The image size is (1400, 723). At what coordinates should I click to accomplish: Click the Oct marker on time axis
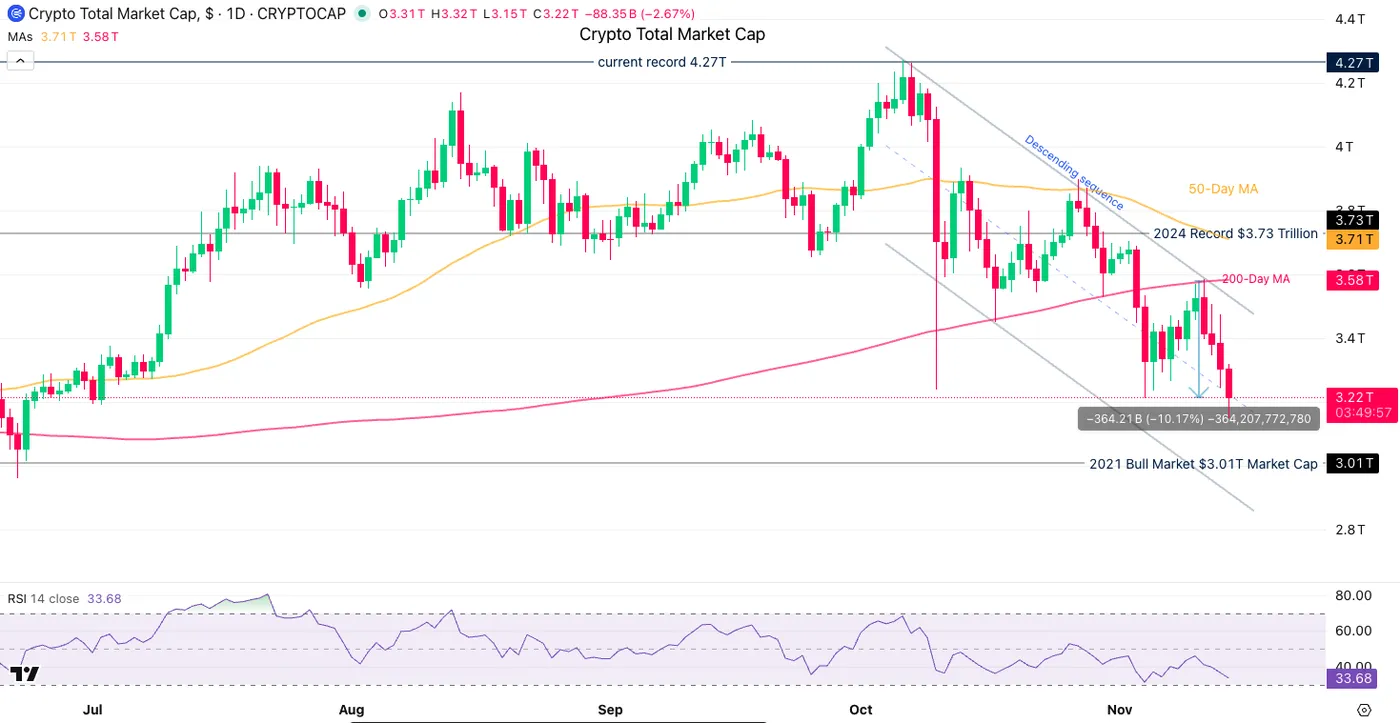tap(860, 709)
